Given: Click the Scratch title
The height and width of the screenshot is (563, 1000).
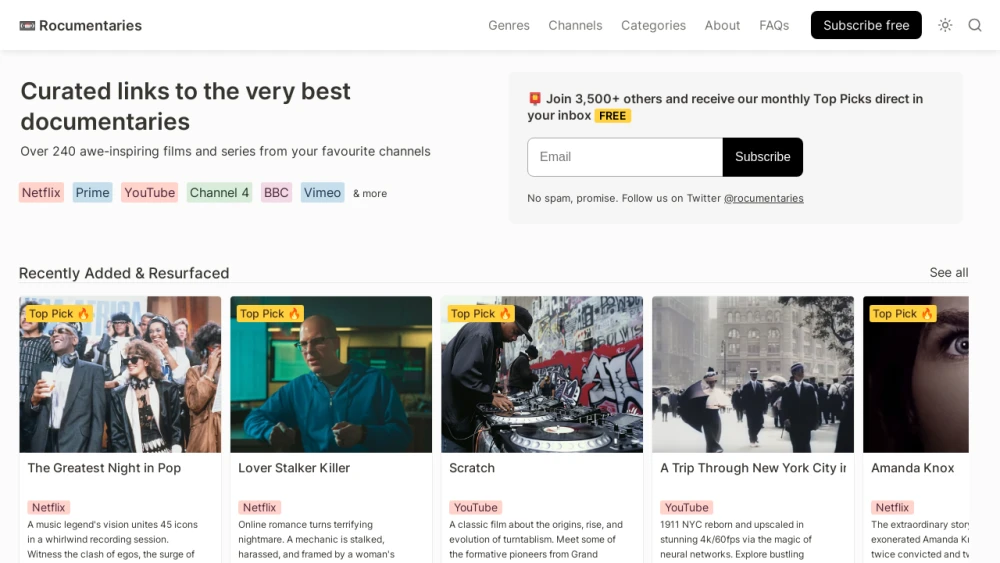Looking at the screenshot, I should tap(472, 468).
